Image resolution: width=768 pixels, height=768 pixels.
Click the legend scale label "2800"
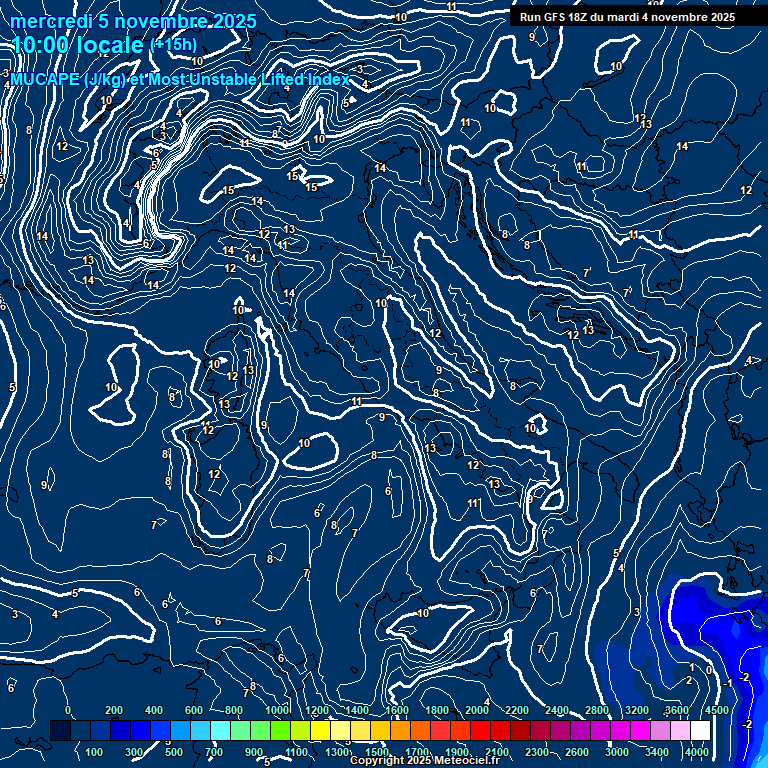pyautogui.click(x=597, y=710)
